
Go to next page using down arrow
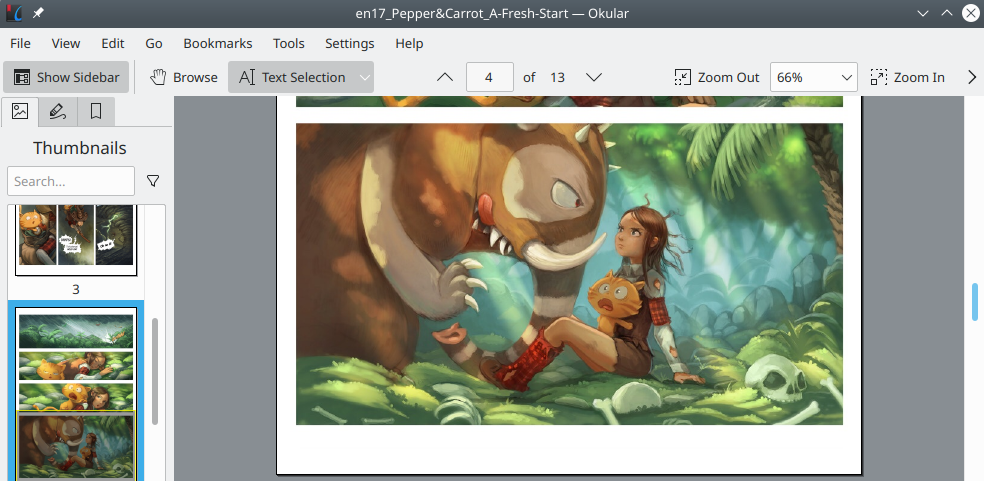(593, 77)
